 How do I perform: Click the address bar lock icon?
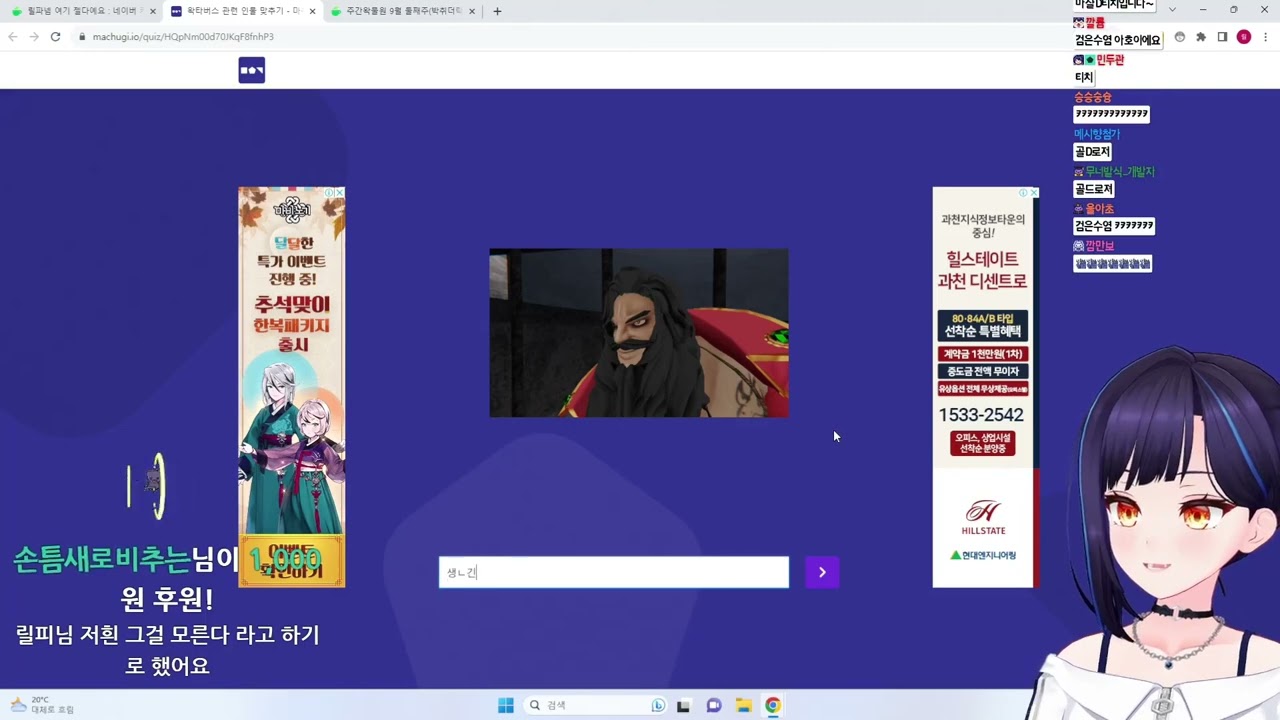(x=83, y=37)
